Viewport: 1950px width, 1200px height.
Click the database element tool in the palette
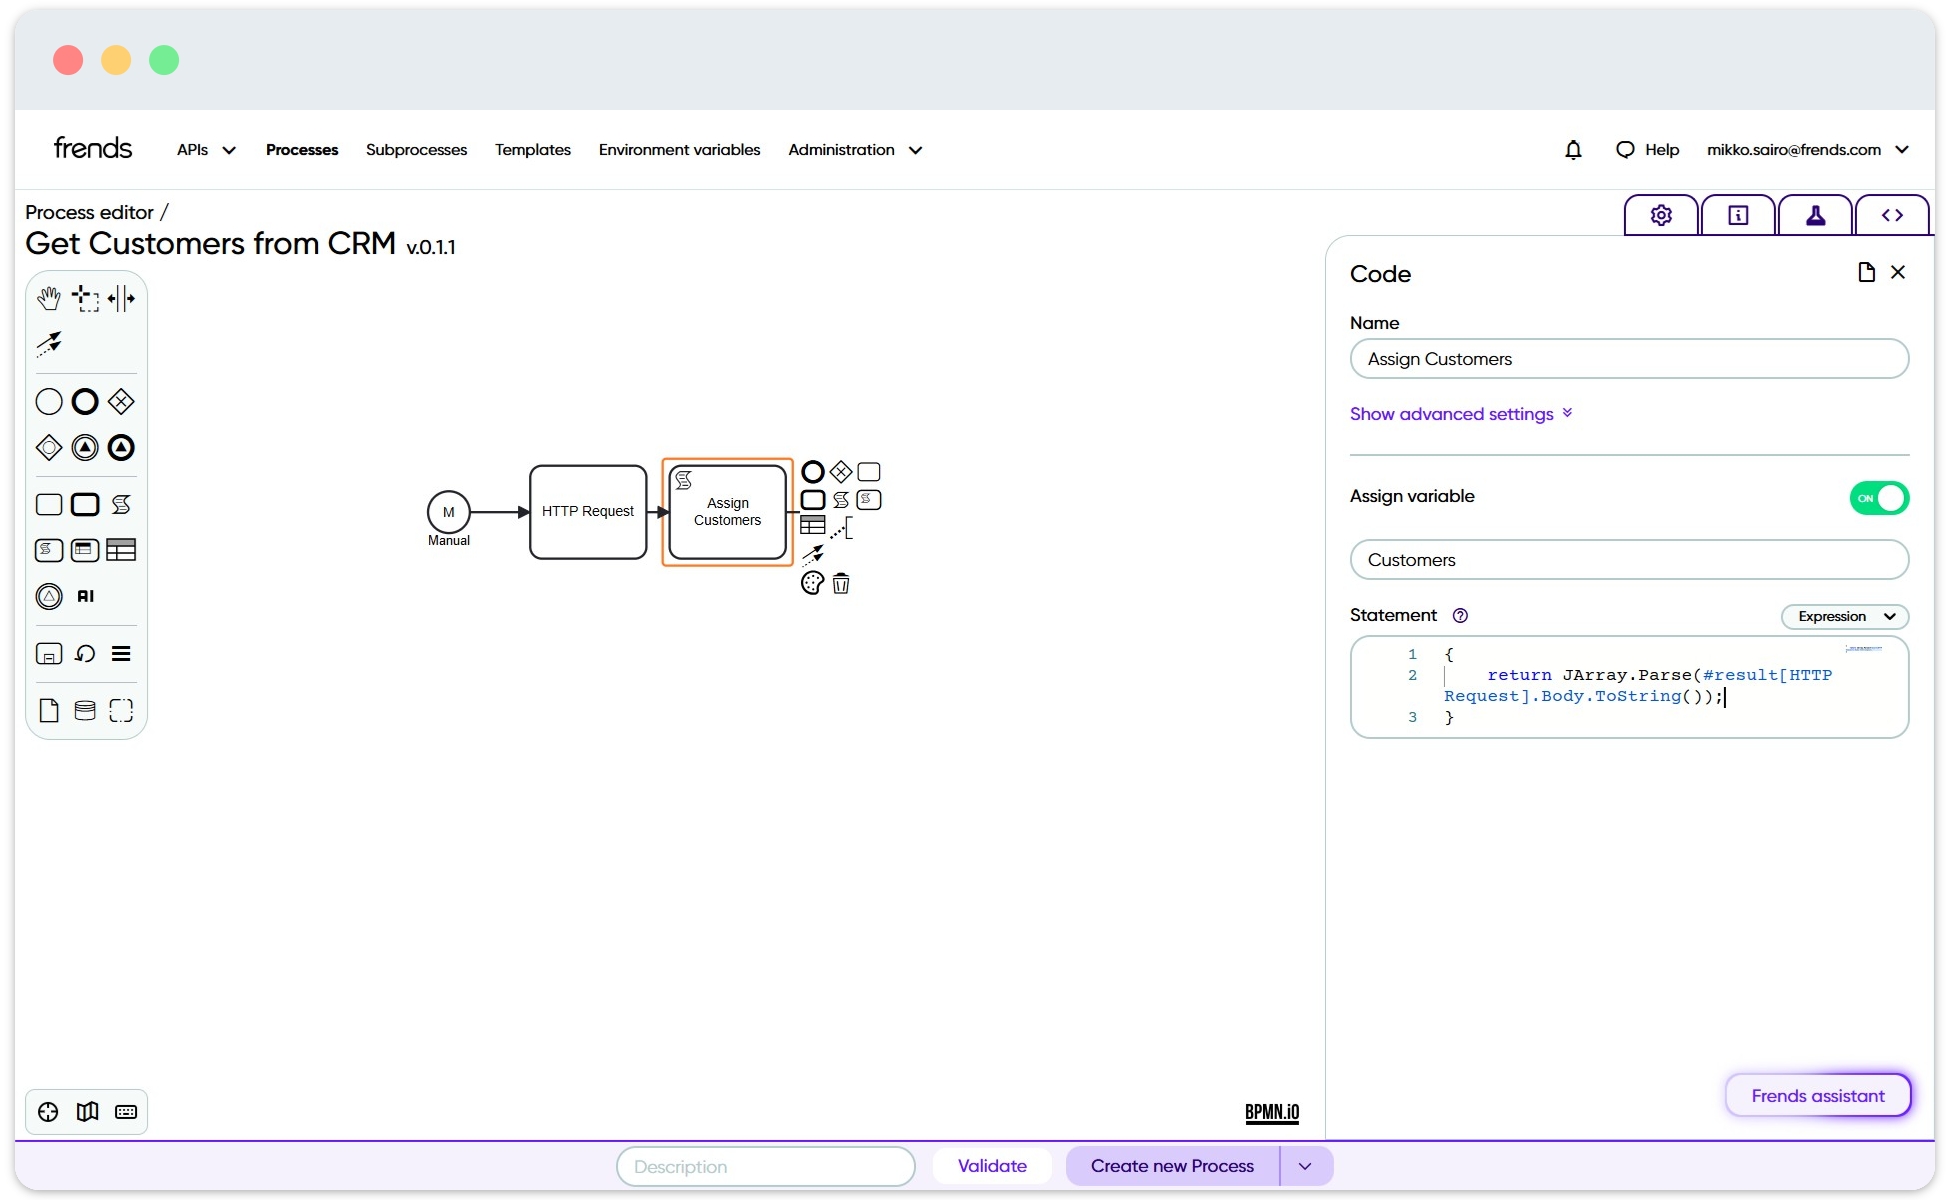84,710
